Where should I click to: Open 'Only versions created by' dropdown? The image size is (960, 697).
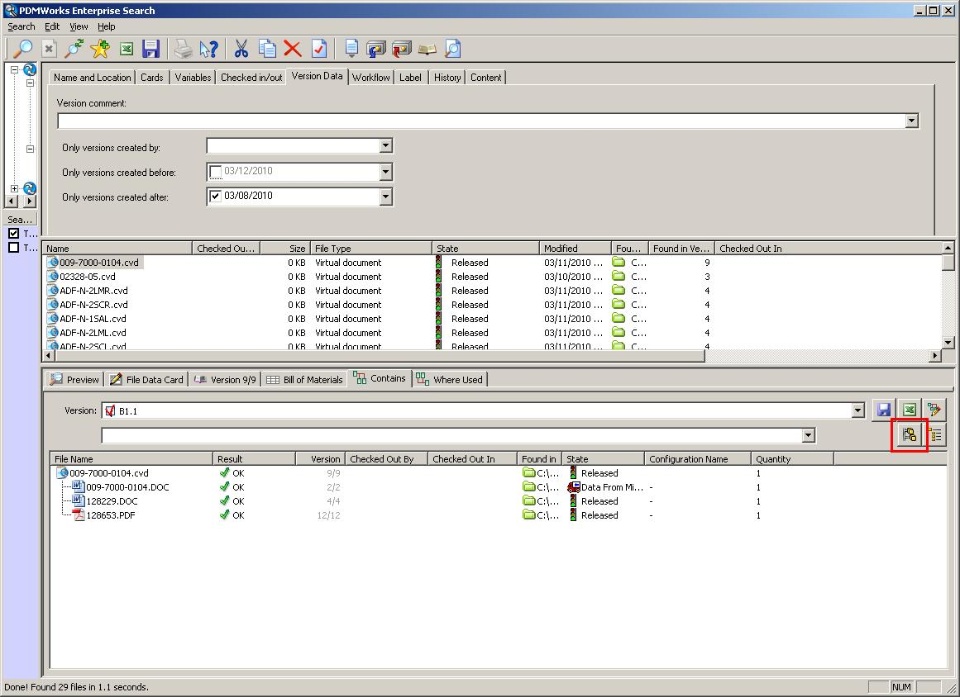click(x=385, y=146)
